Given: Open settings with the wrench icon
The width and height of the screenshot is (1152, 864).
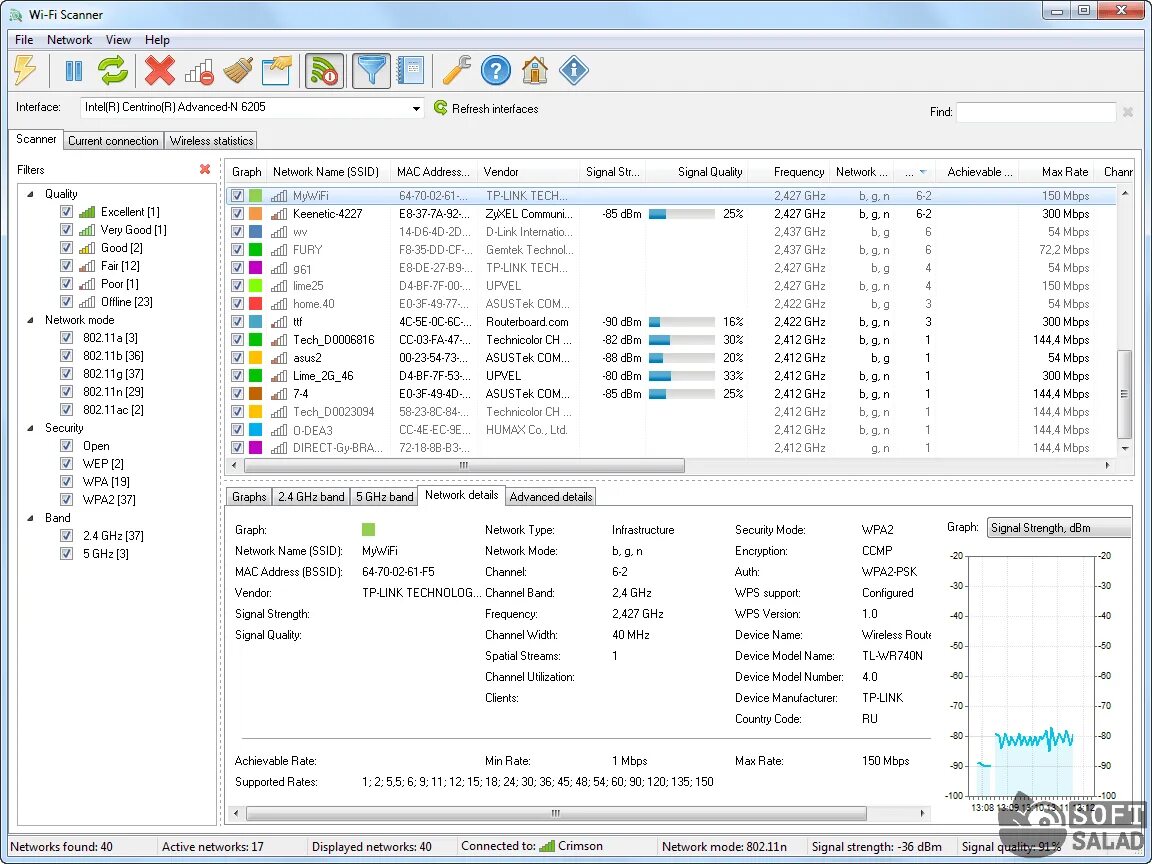Looking at the screenshot, I should tap(456, 71).
